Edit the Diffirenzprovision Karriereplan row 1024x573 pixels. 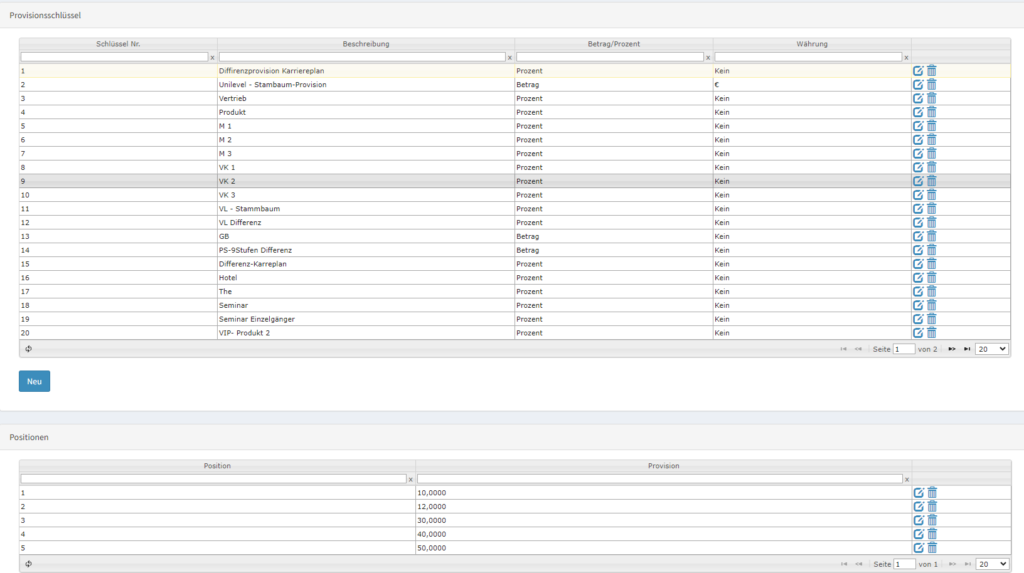pos(918,71)
